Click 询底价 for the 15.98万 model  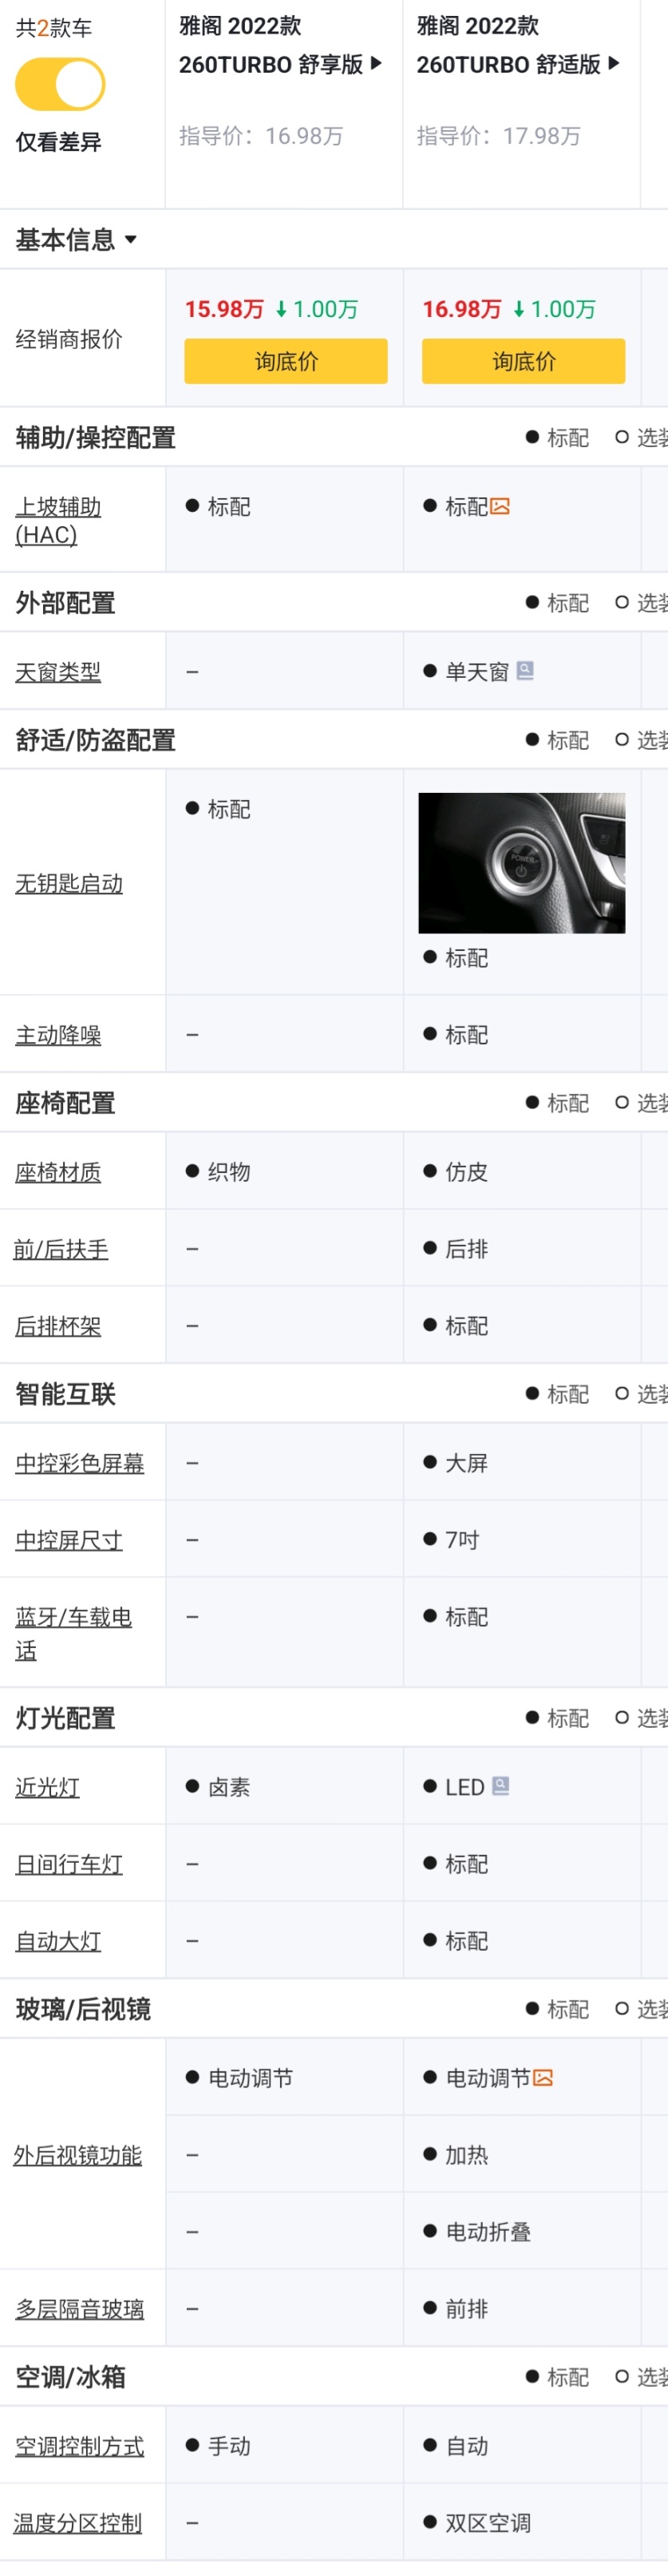(x=286, y=361)
